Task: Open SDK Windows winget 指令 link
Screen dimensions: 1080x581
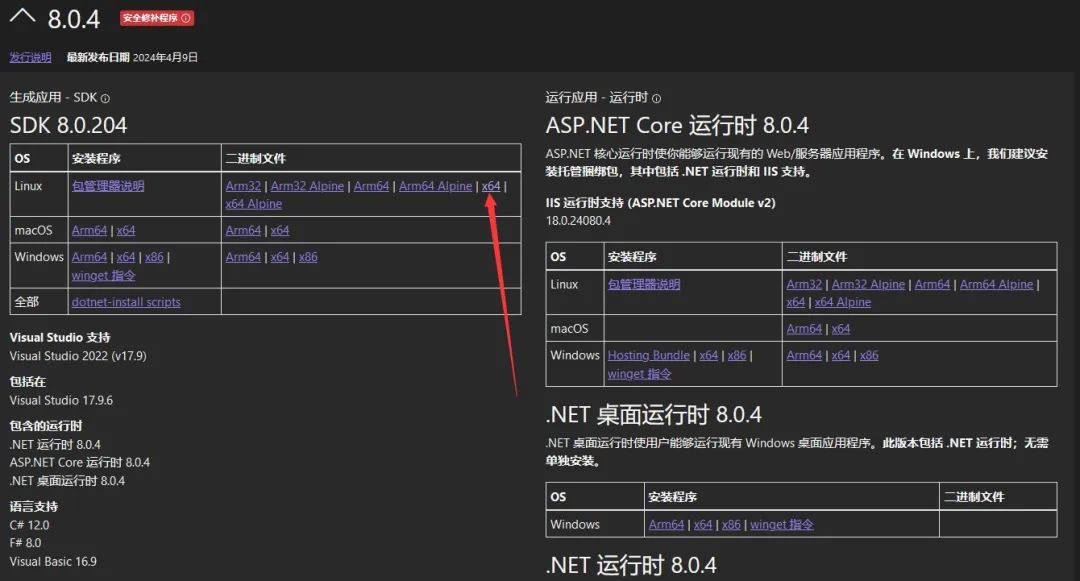Action: coord(103,275)
